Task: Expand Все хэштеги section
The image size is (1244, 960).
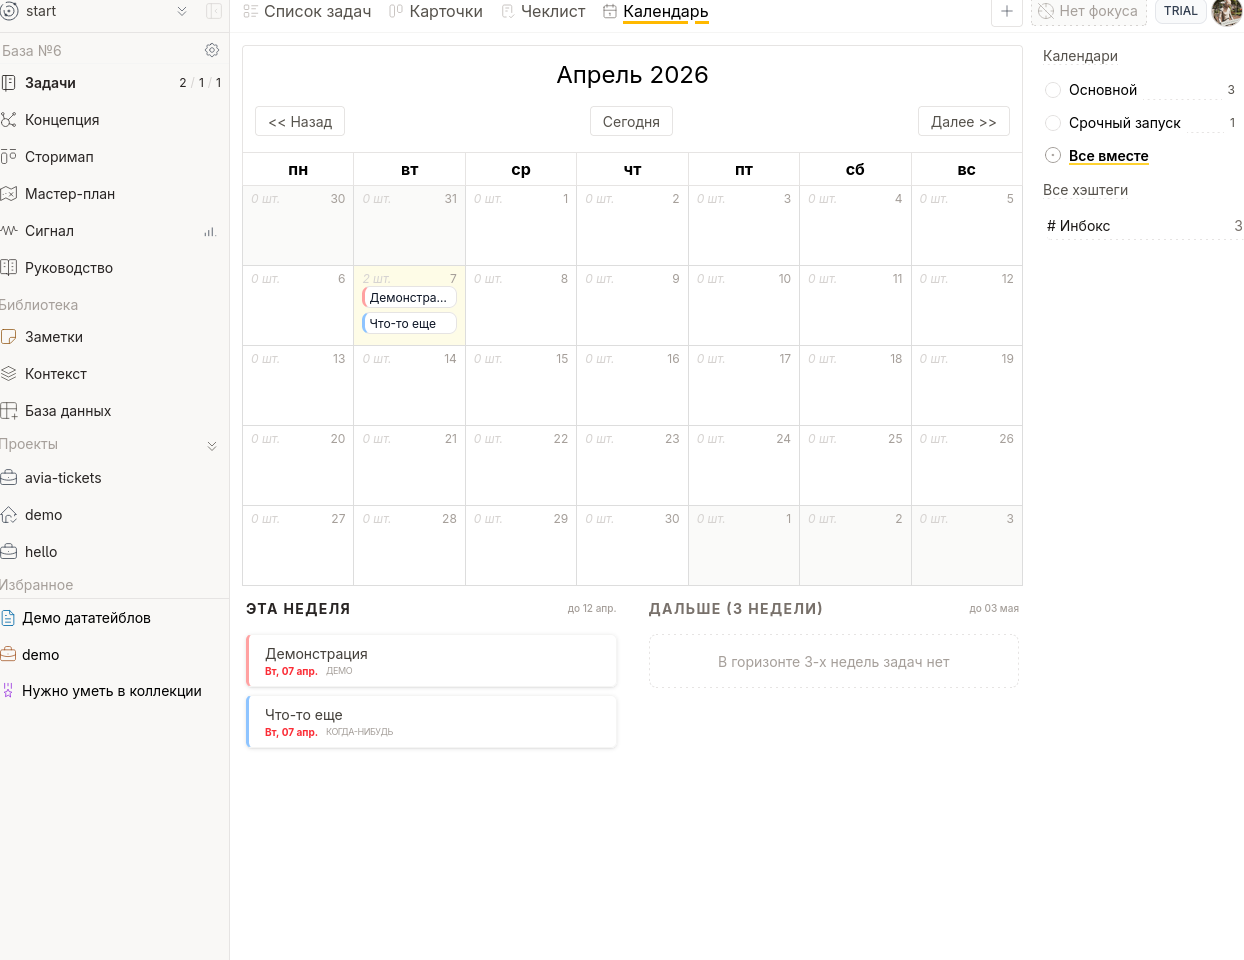Action: point(1085,190)
